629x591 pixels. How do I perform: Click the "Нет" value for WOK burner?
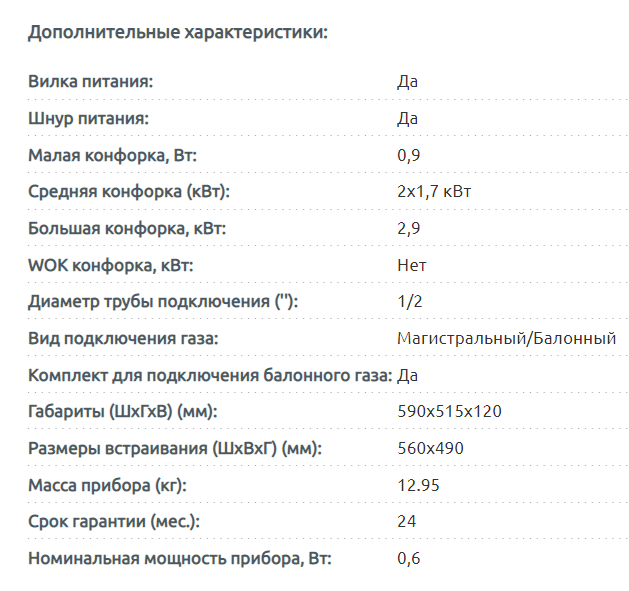(412, 265)
